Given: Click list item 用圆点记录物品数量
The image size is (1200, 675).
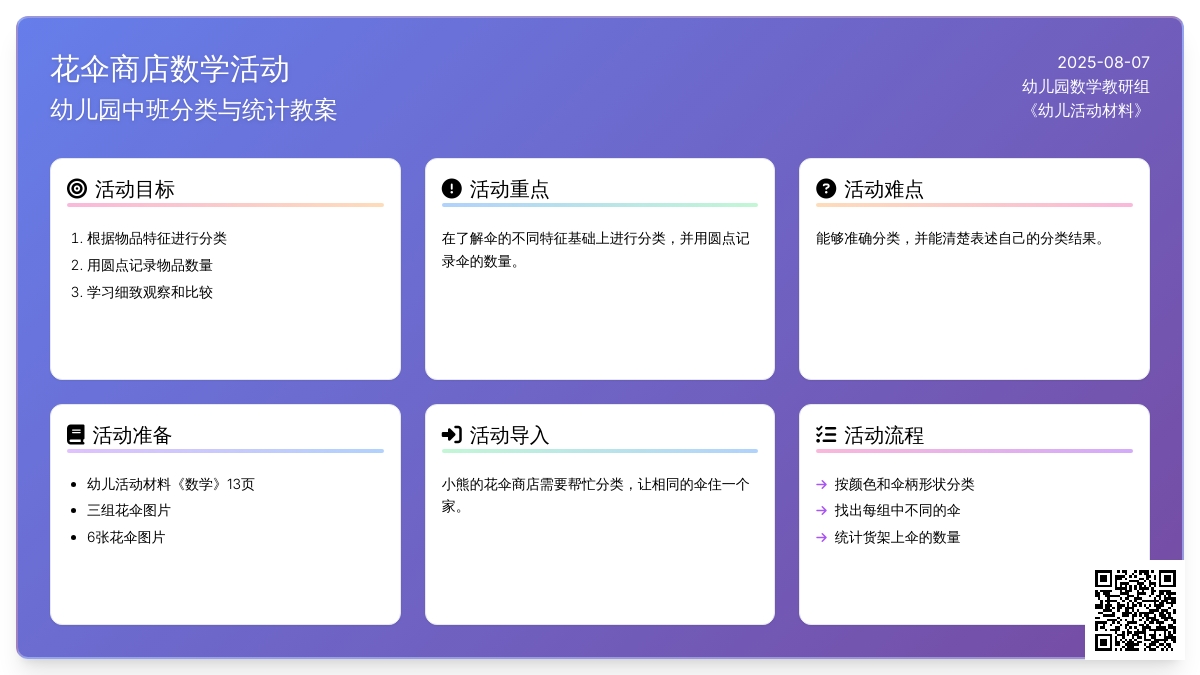Looking at the screenshot, I should [x=150, y=265].
